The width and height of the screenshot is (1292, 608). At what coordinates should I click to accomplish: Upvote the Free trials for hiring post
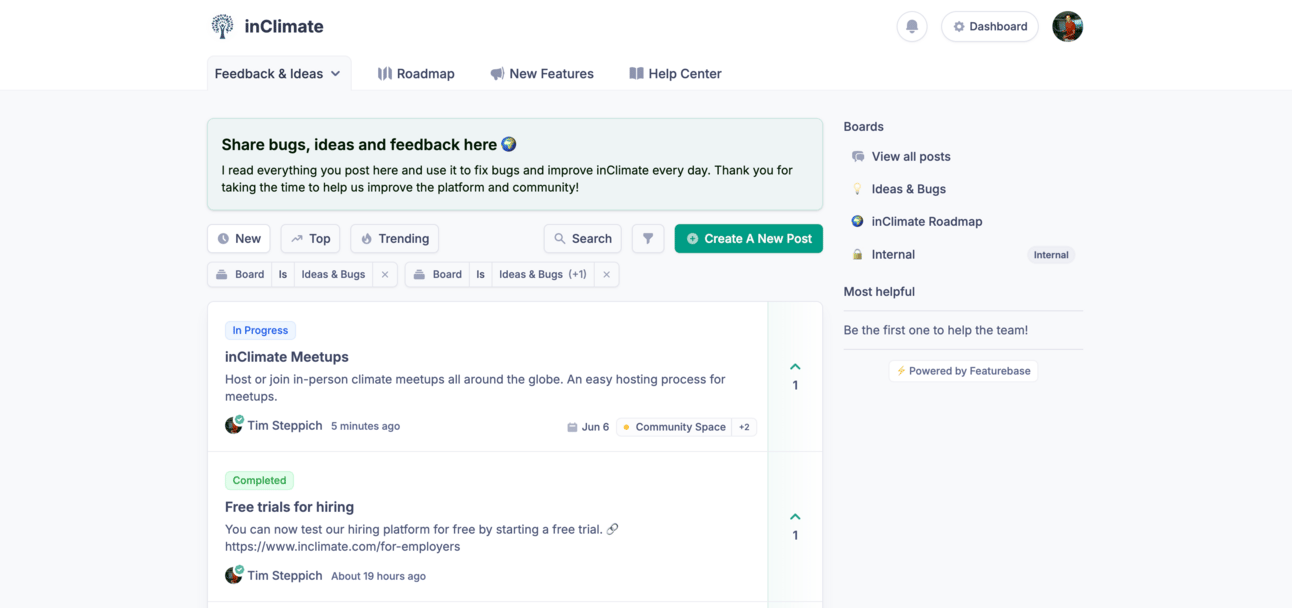(795, 526)
